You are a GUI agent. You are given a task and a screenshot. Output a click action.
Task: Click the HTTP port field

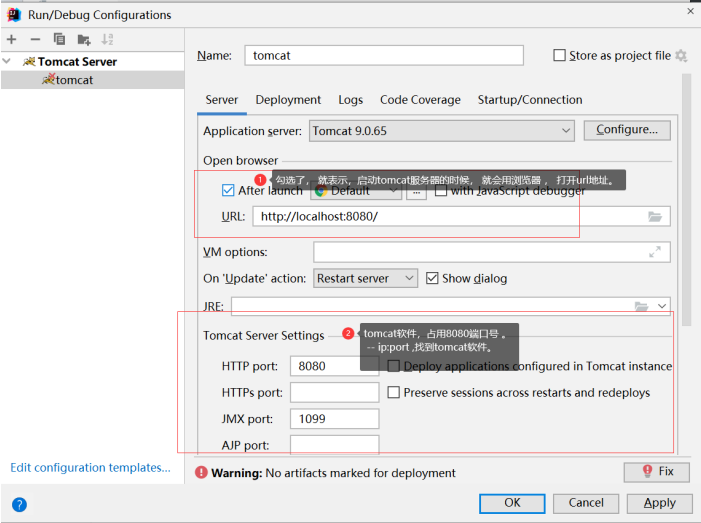(x=334, y=366)
